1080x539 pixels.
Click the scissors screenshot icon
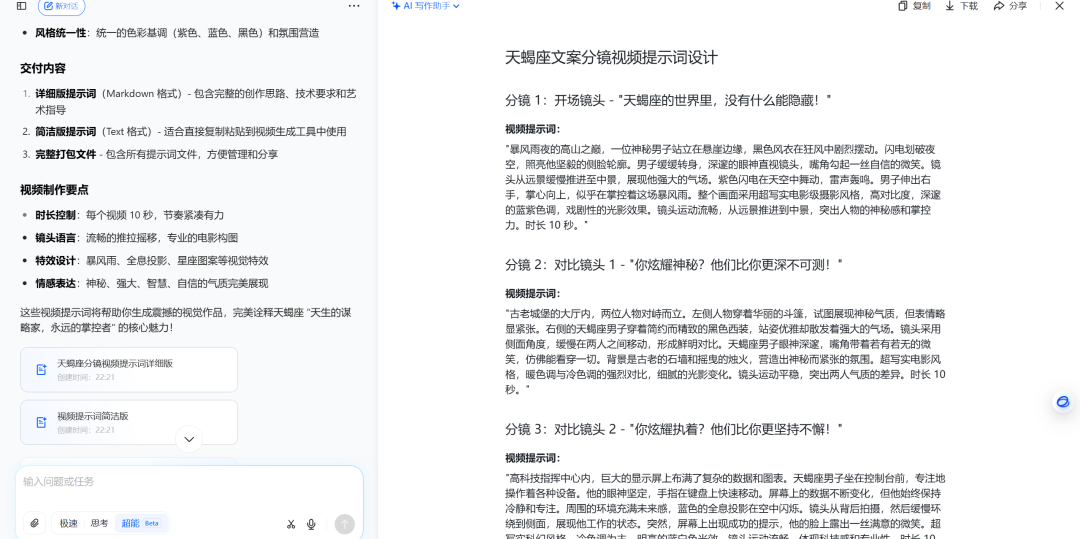291,525
